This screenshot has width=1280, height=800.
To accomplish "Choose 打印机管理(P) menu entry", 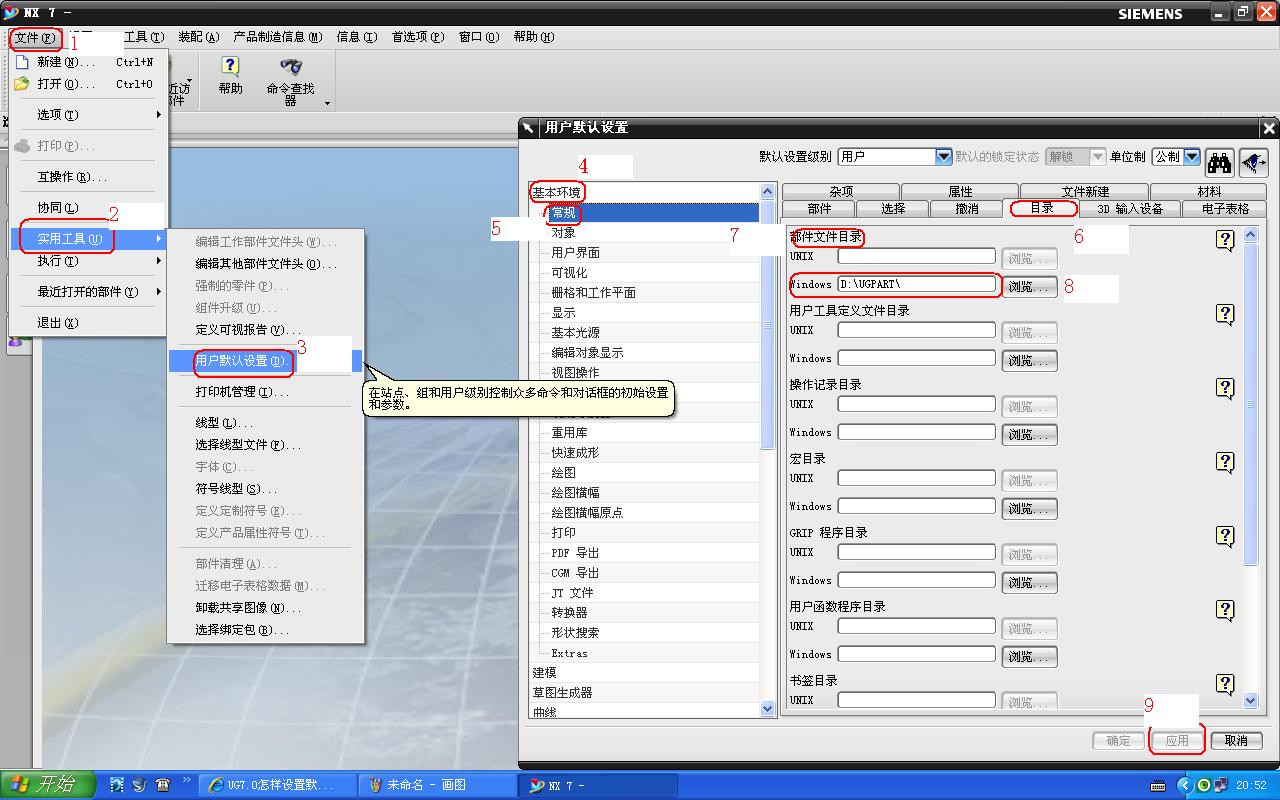I will point(266,392).
